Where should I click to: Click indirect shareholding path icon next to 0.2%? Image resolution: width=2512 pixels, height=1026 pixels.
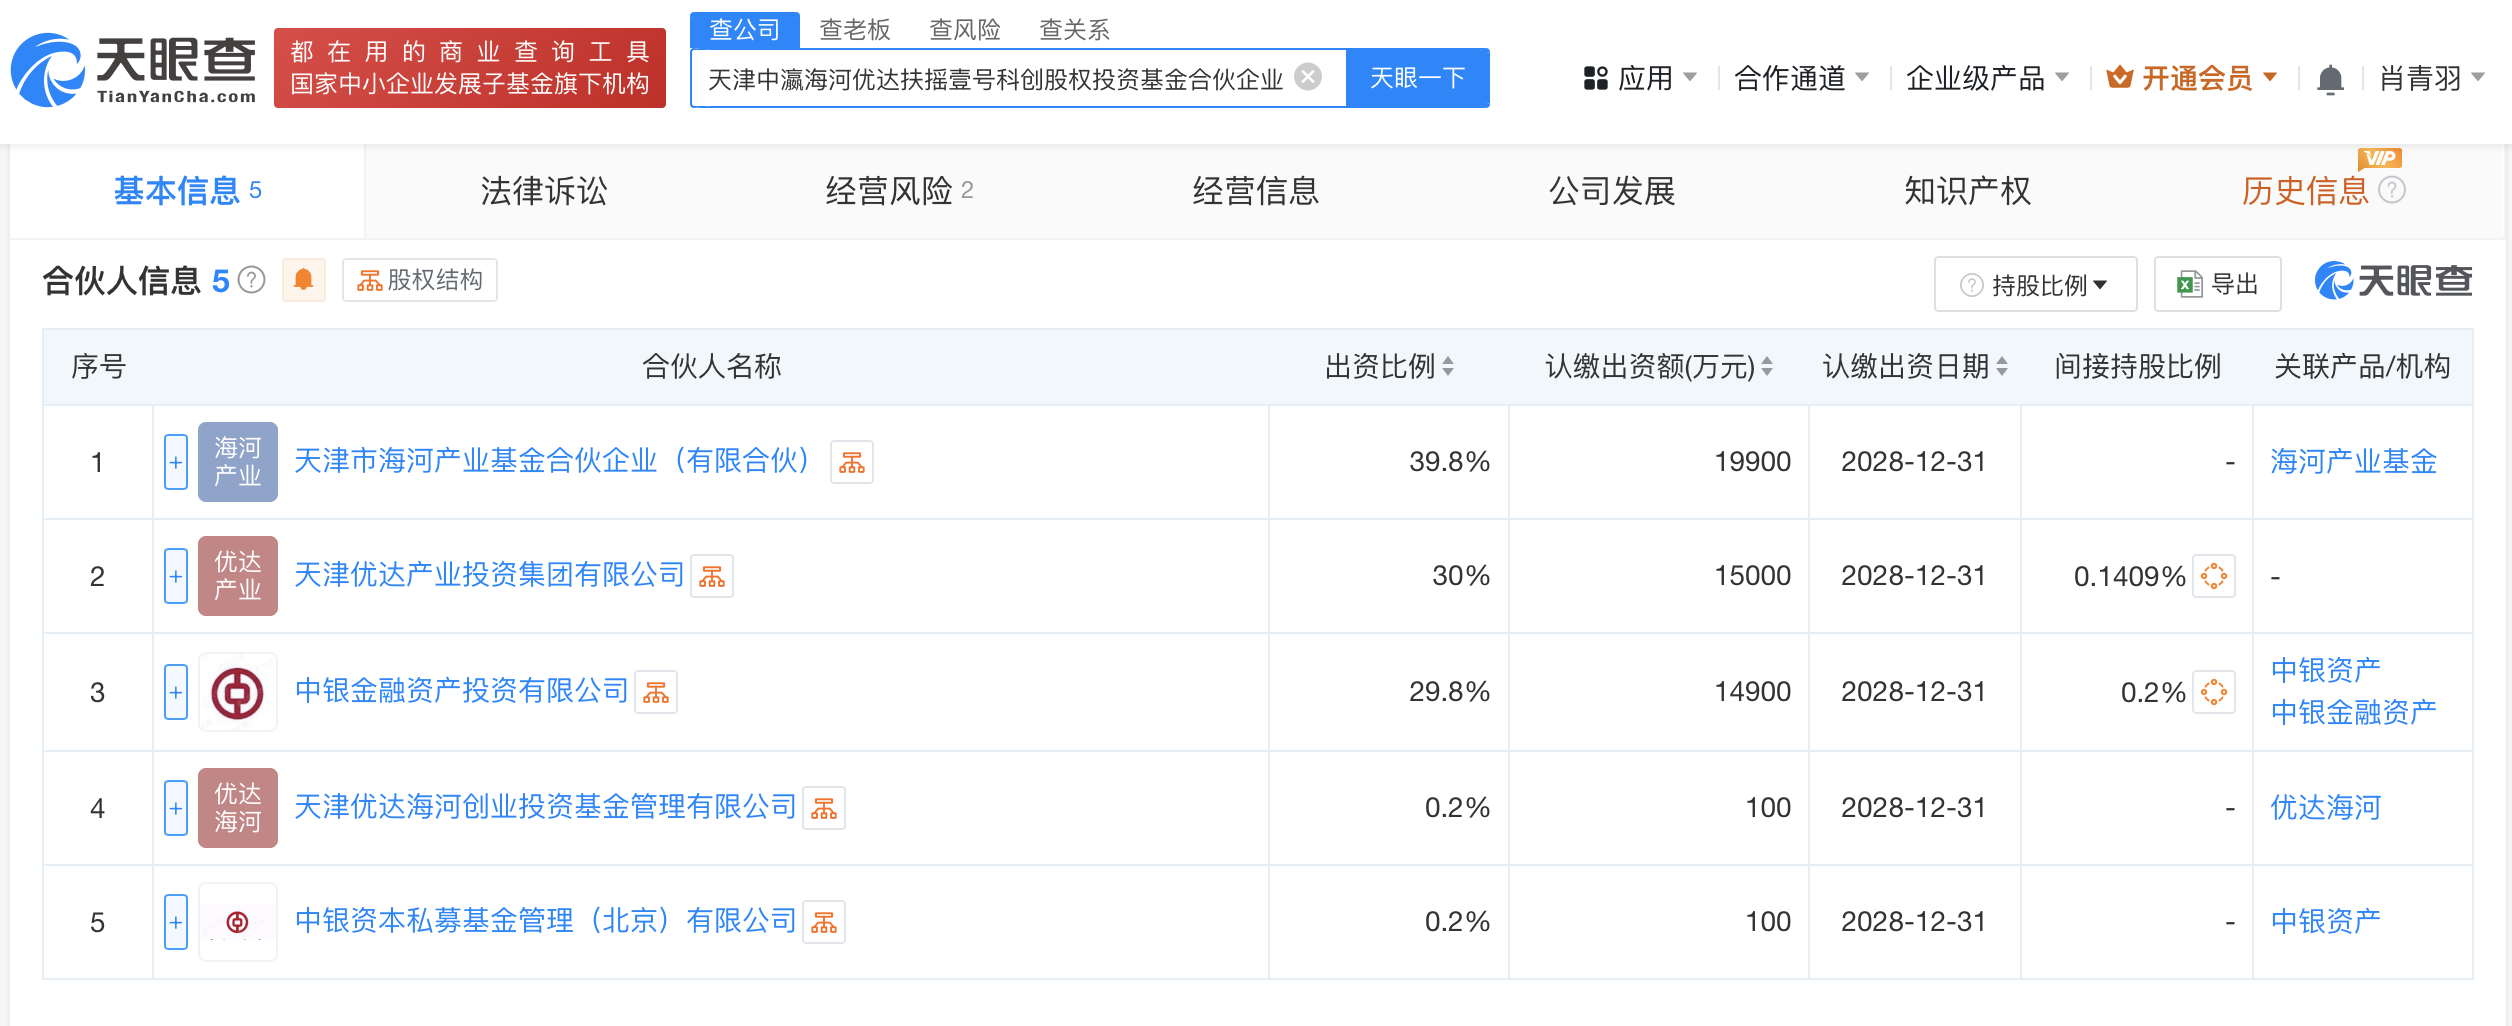[2214, 692]
